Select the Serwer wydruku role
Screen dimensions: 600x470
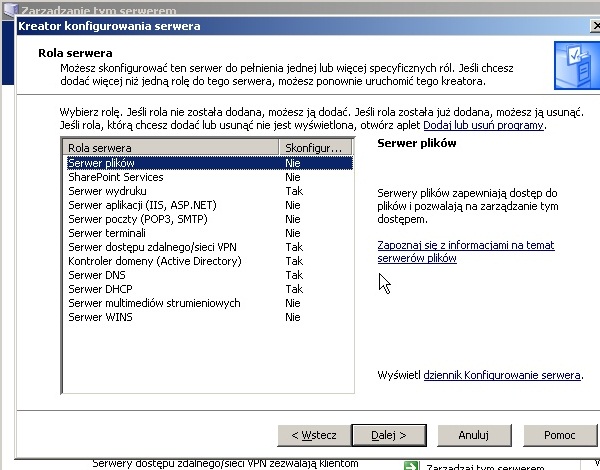[209, 191]
